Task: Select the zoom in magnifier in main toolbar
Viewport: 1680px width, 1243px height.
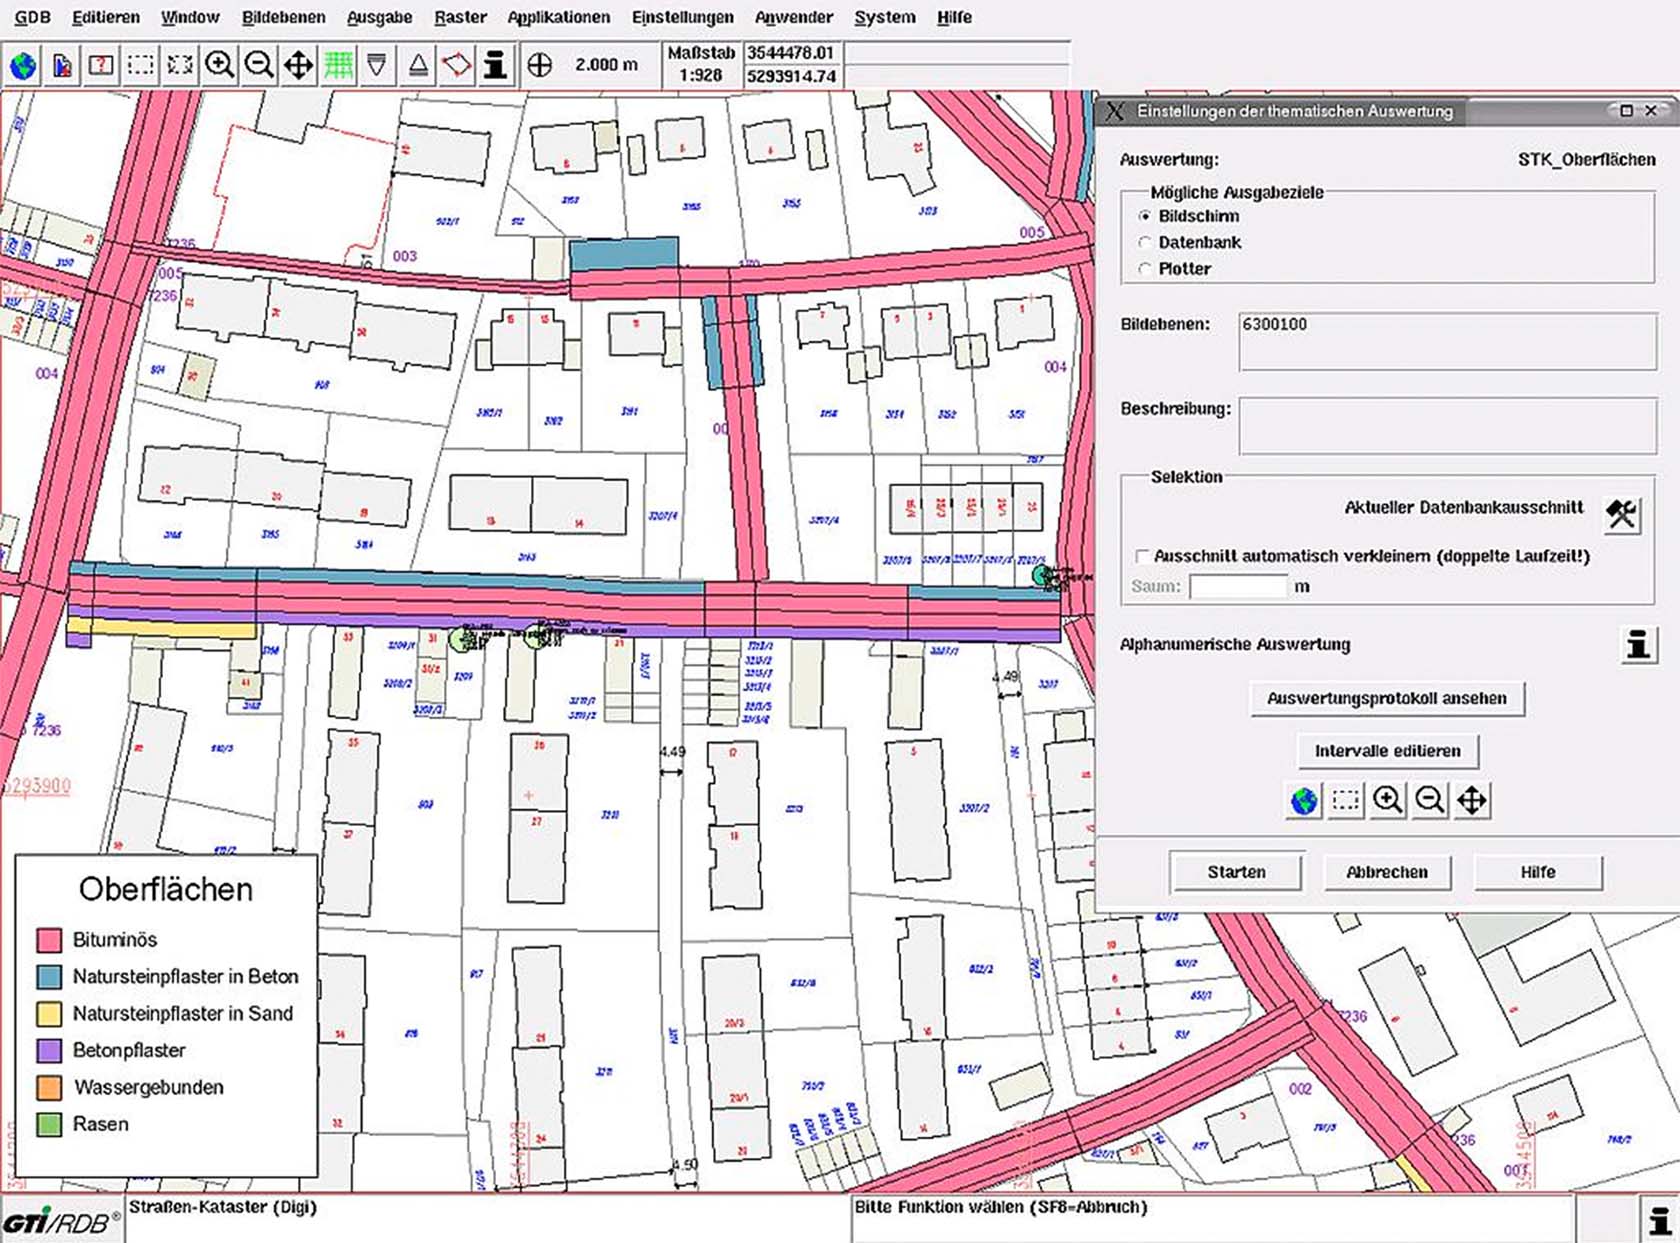Action: click(x=219, y=66)
